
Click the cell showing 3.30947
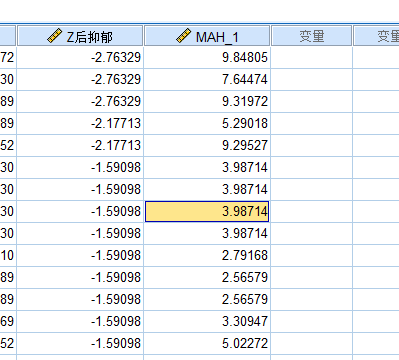[x=207, y=322]
